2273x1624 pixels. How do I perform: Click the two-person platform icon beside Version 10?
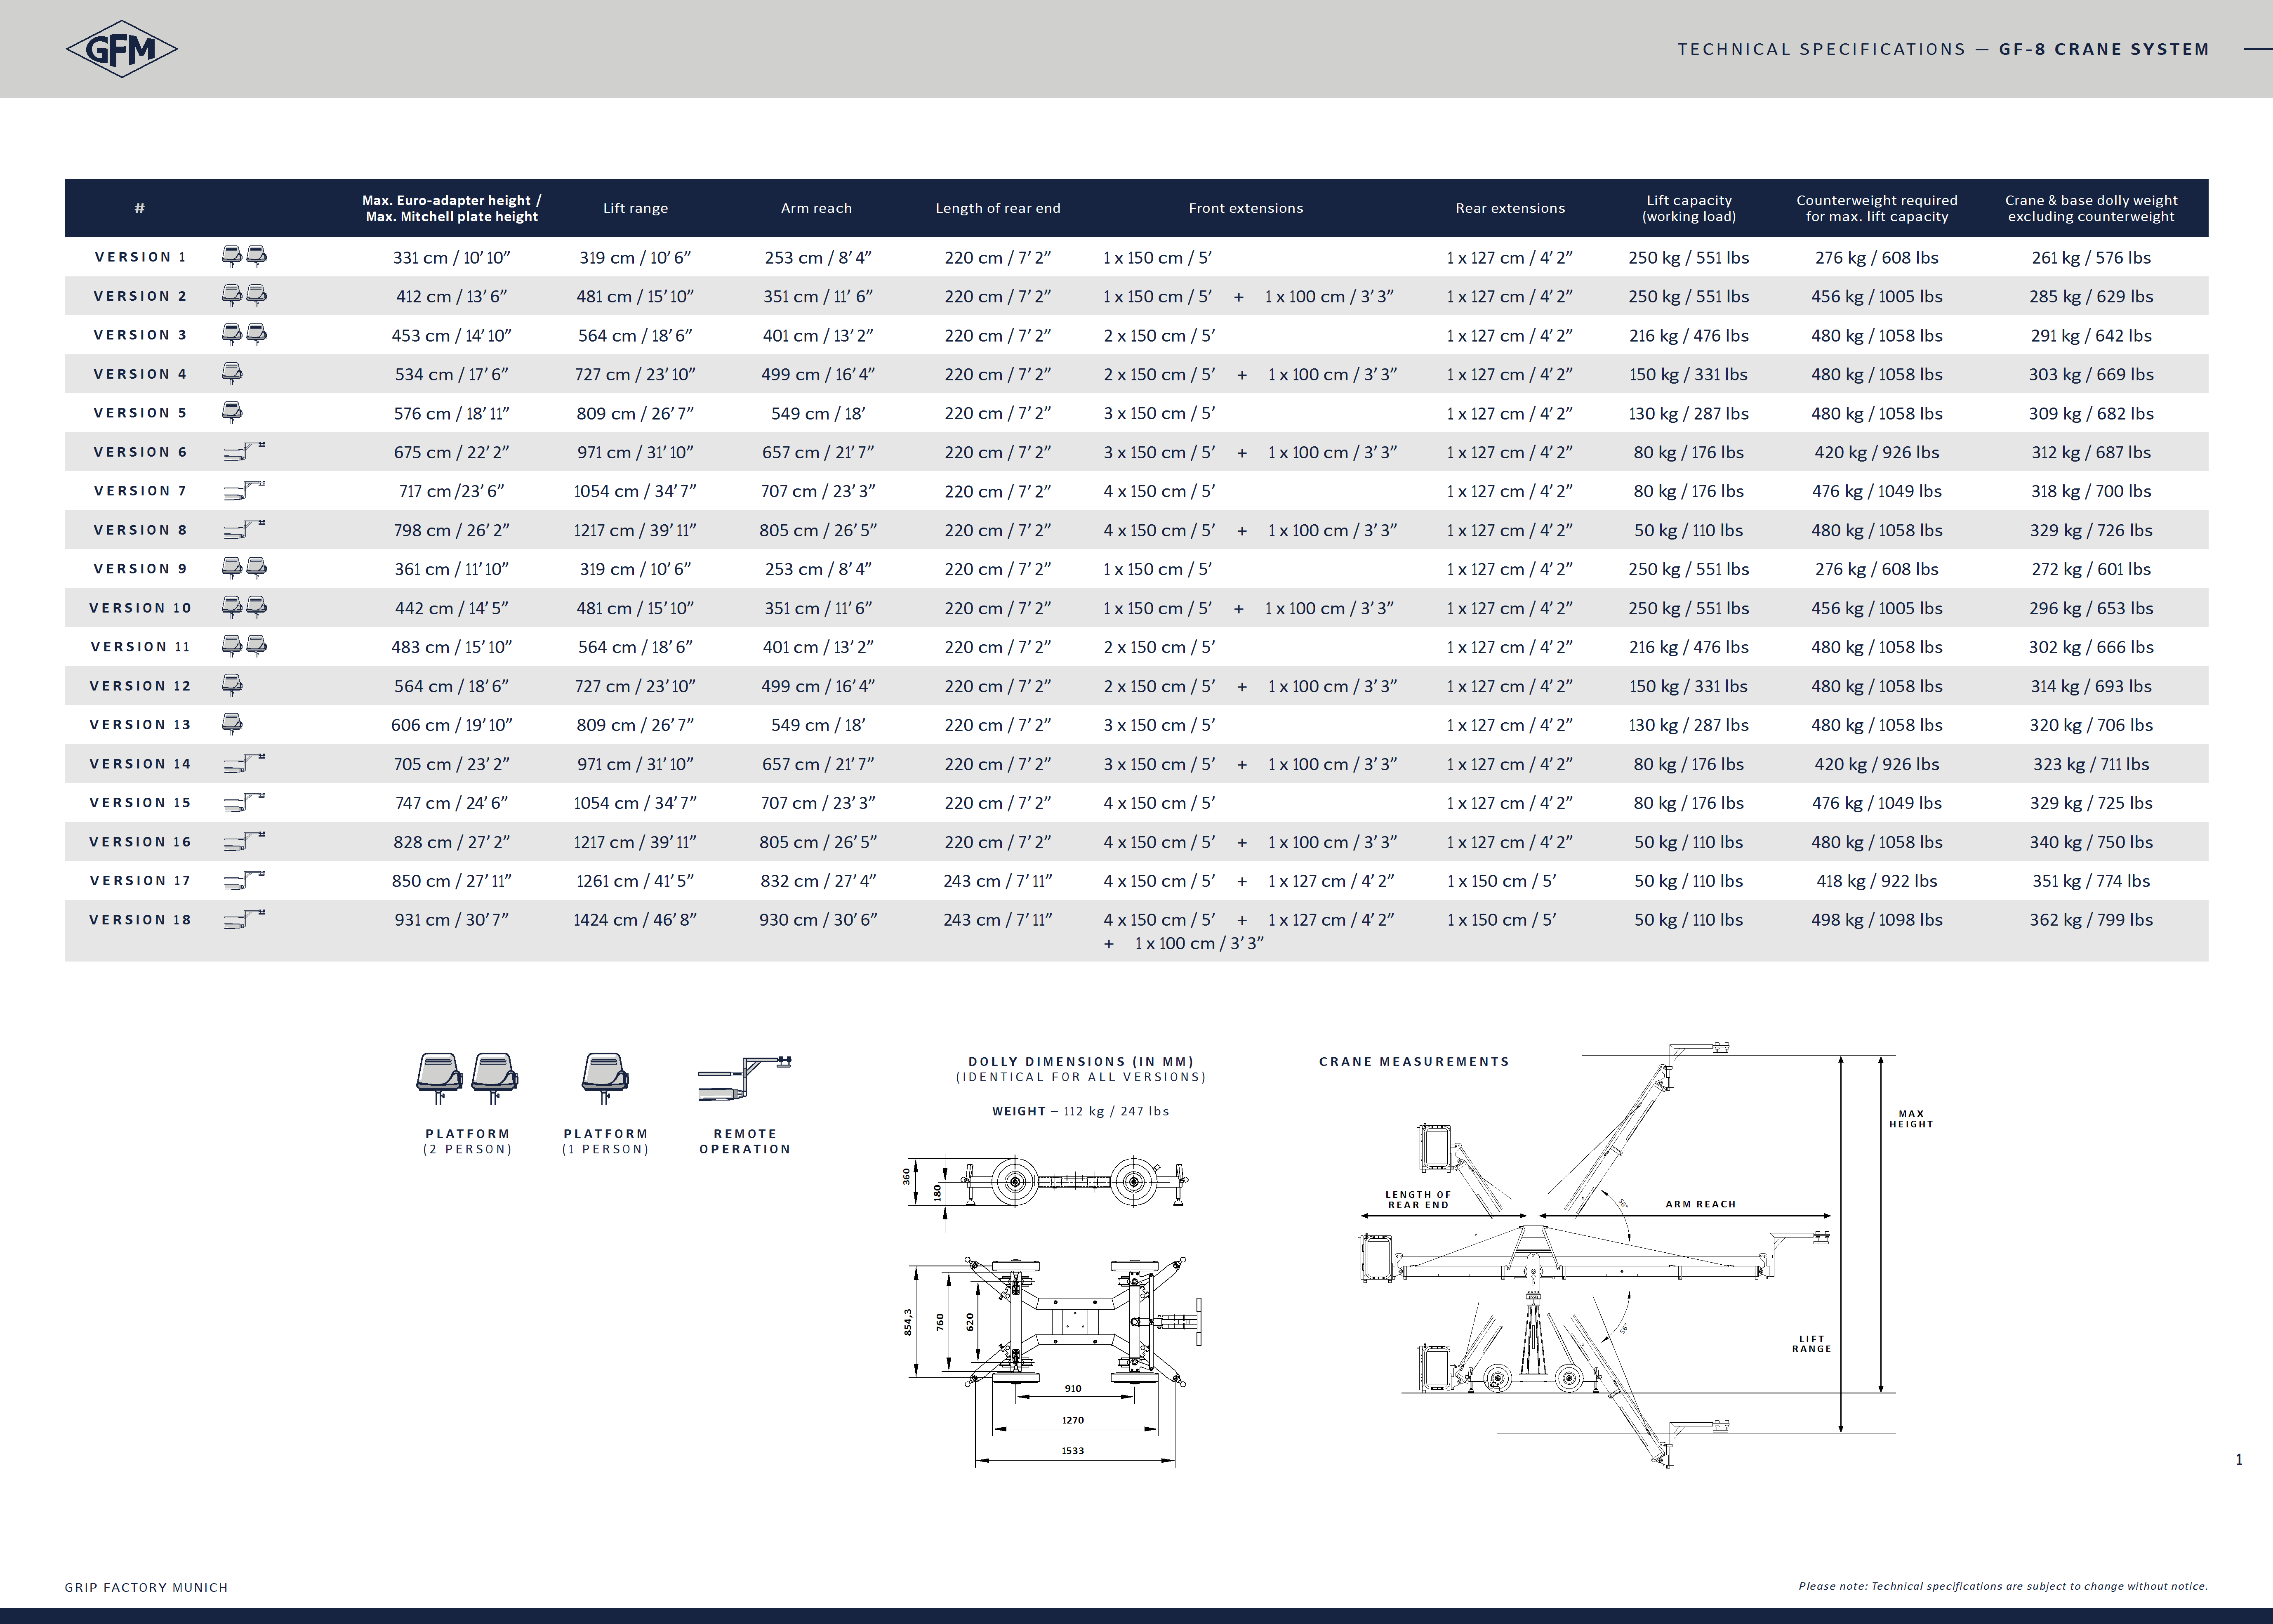coord(244,607)
